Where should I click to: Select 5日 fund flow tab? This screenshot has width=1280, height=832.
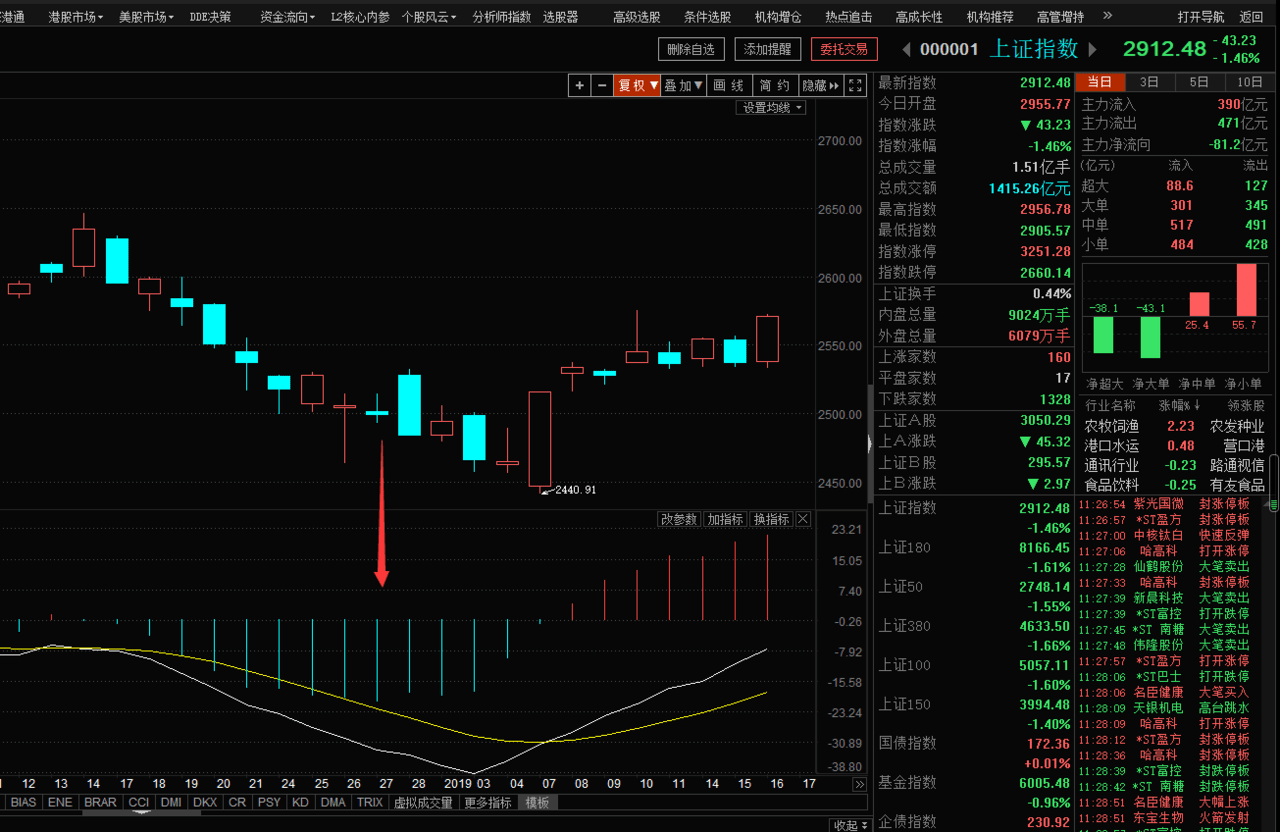pos(1200,82)
